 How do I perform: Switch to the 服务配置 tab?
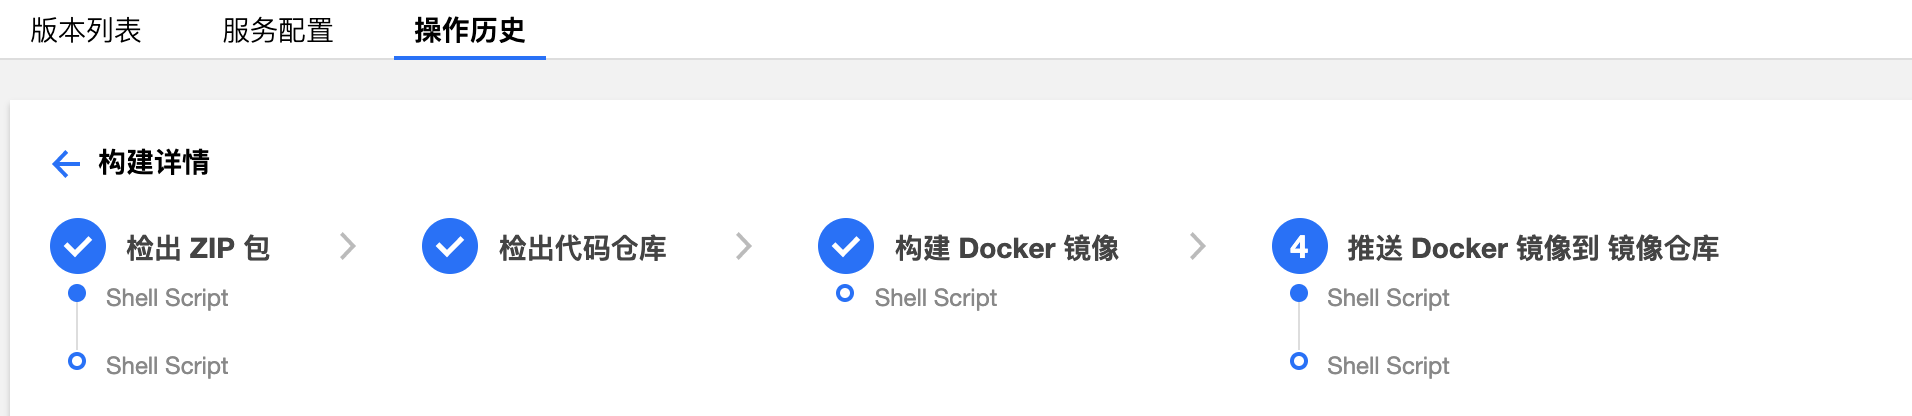pos(278,30)
